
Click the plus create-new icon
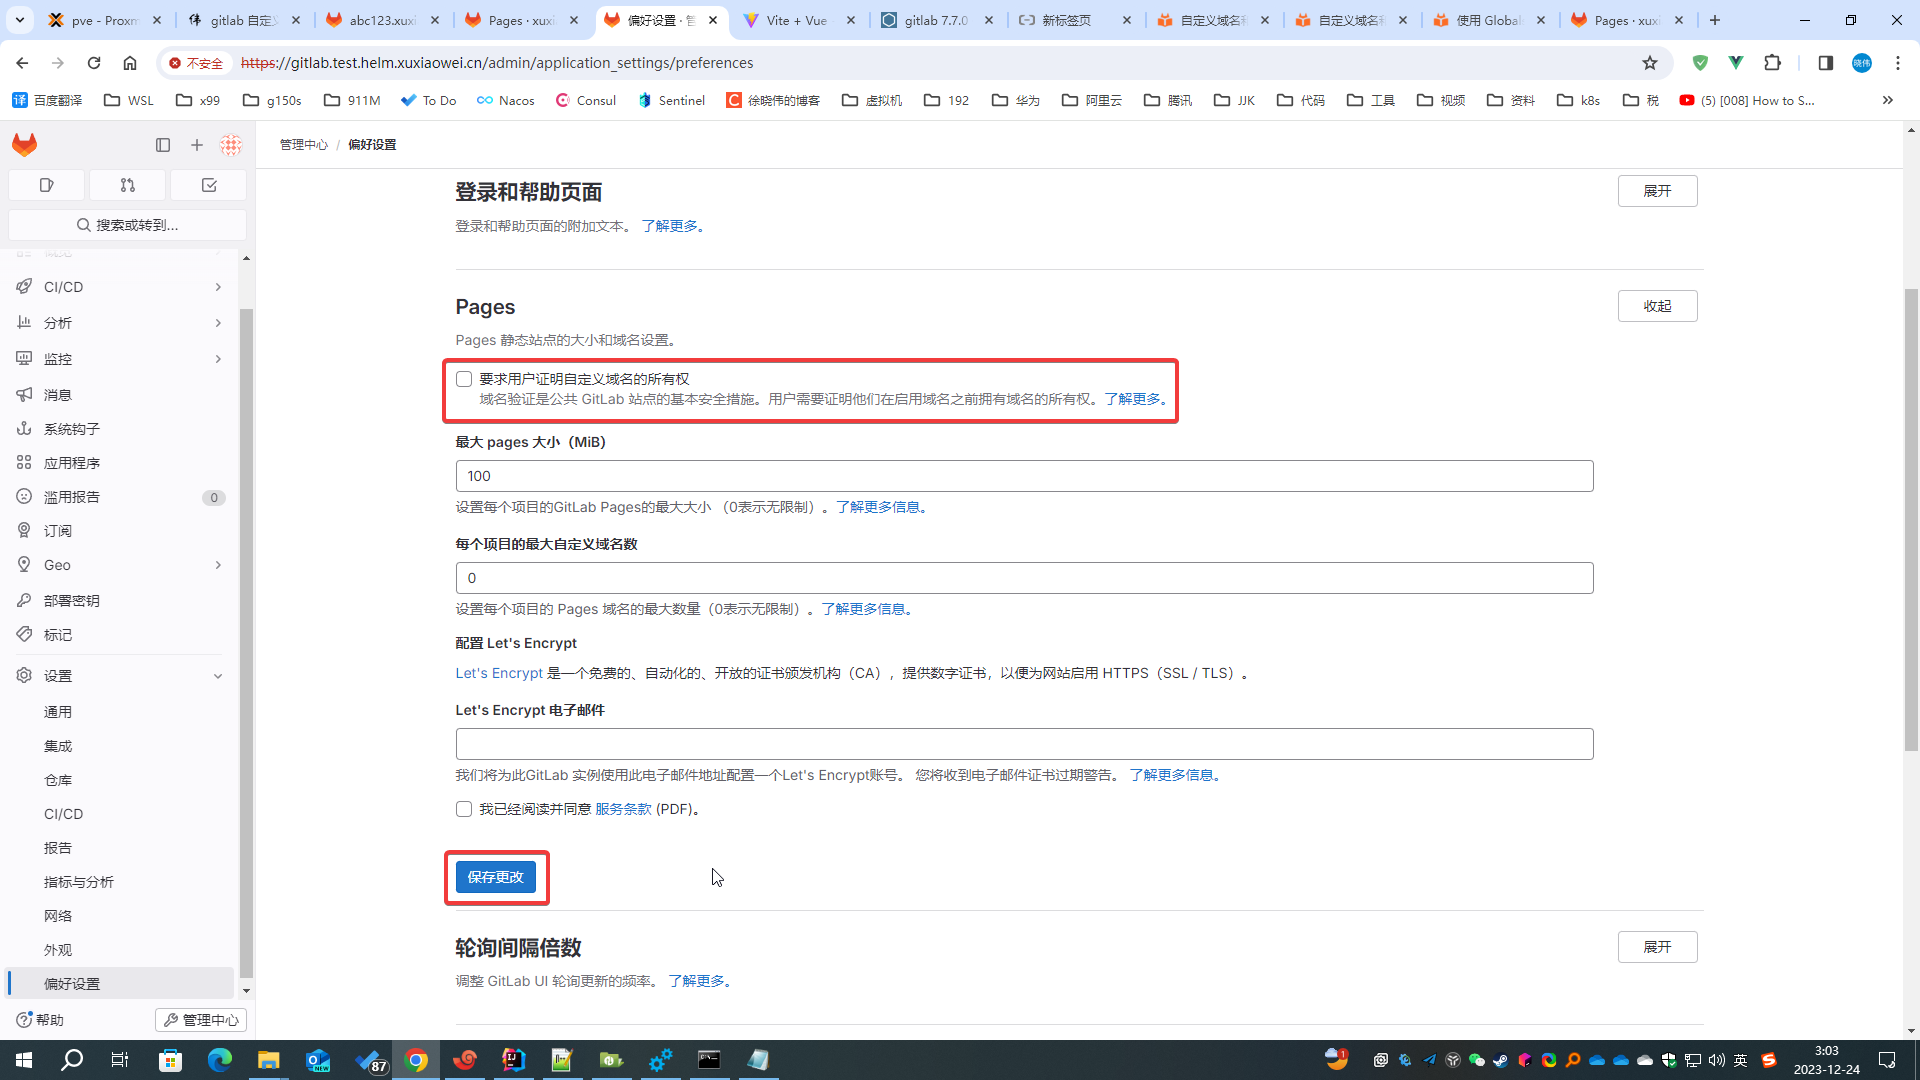(197, 145)
